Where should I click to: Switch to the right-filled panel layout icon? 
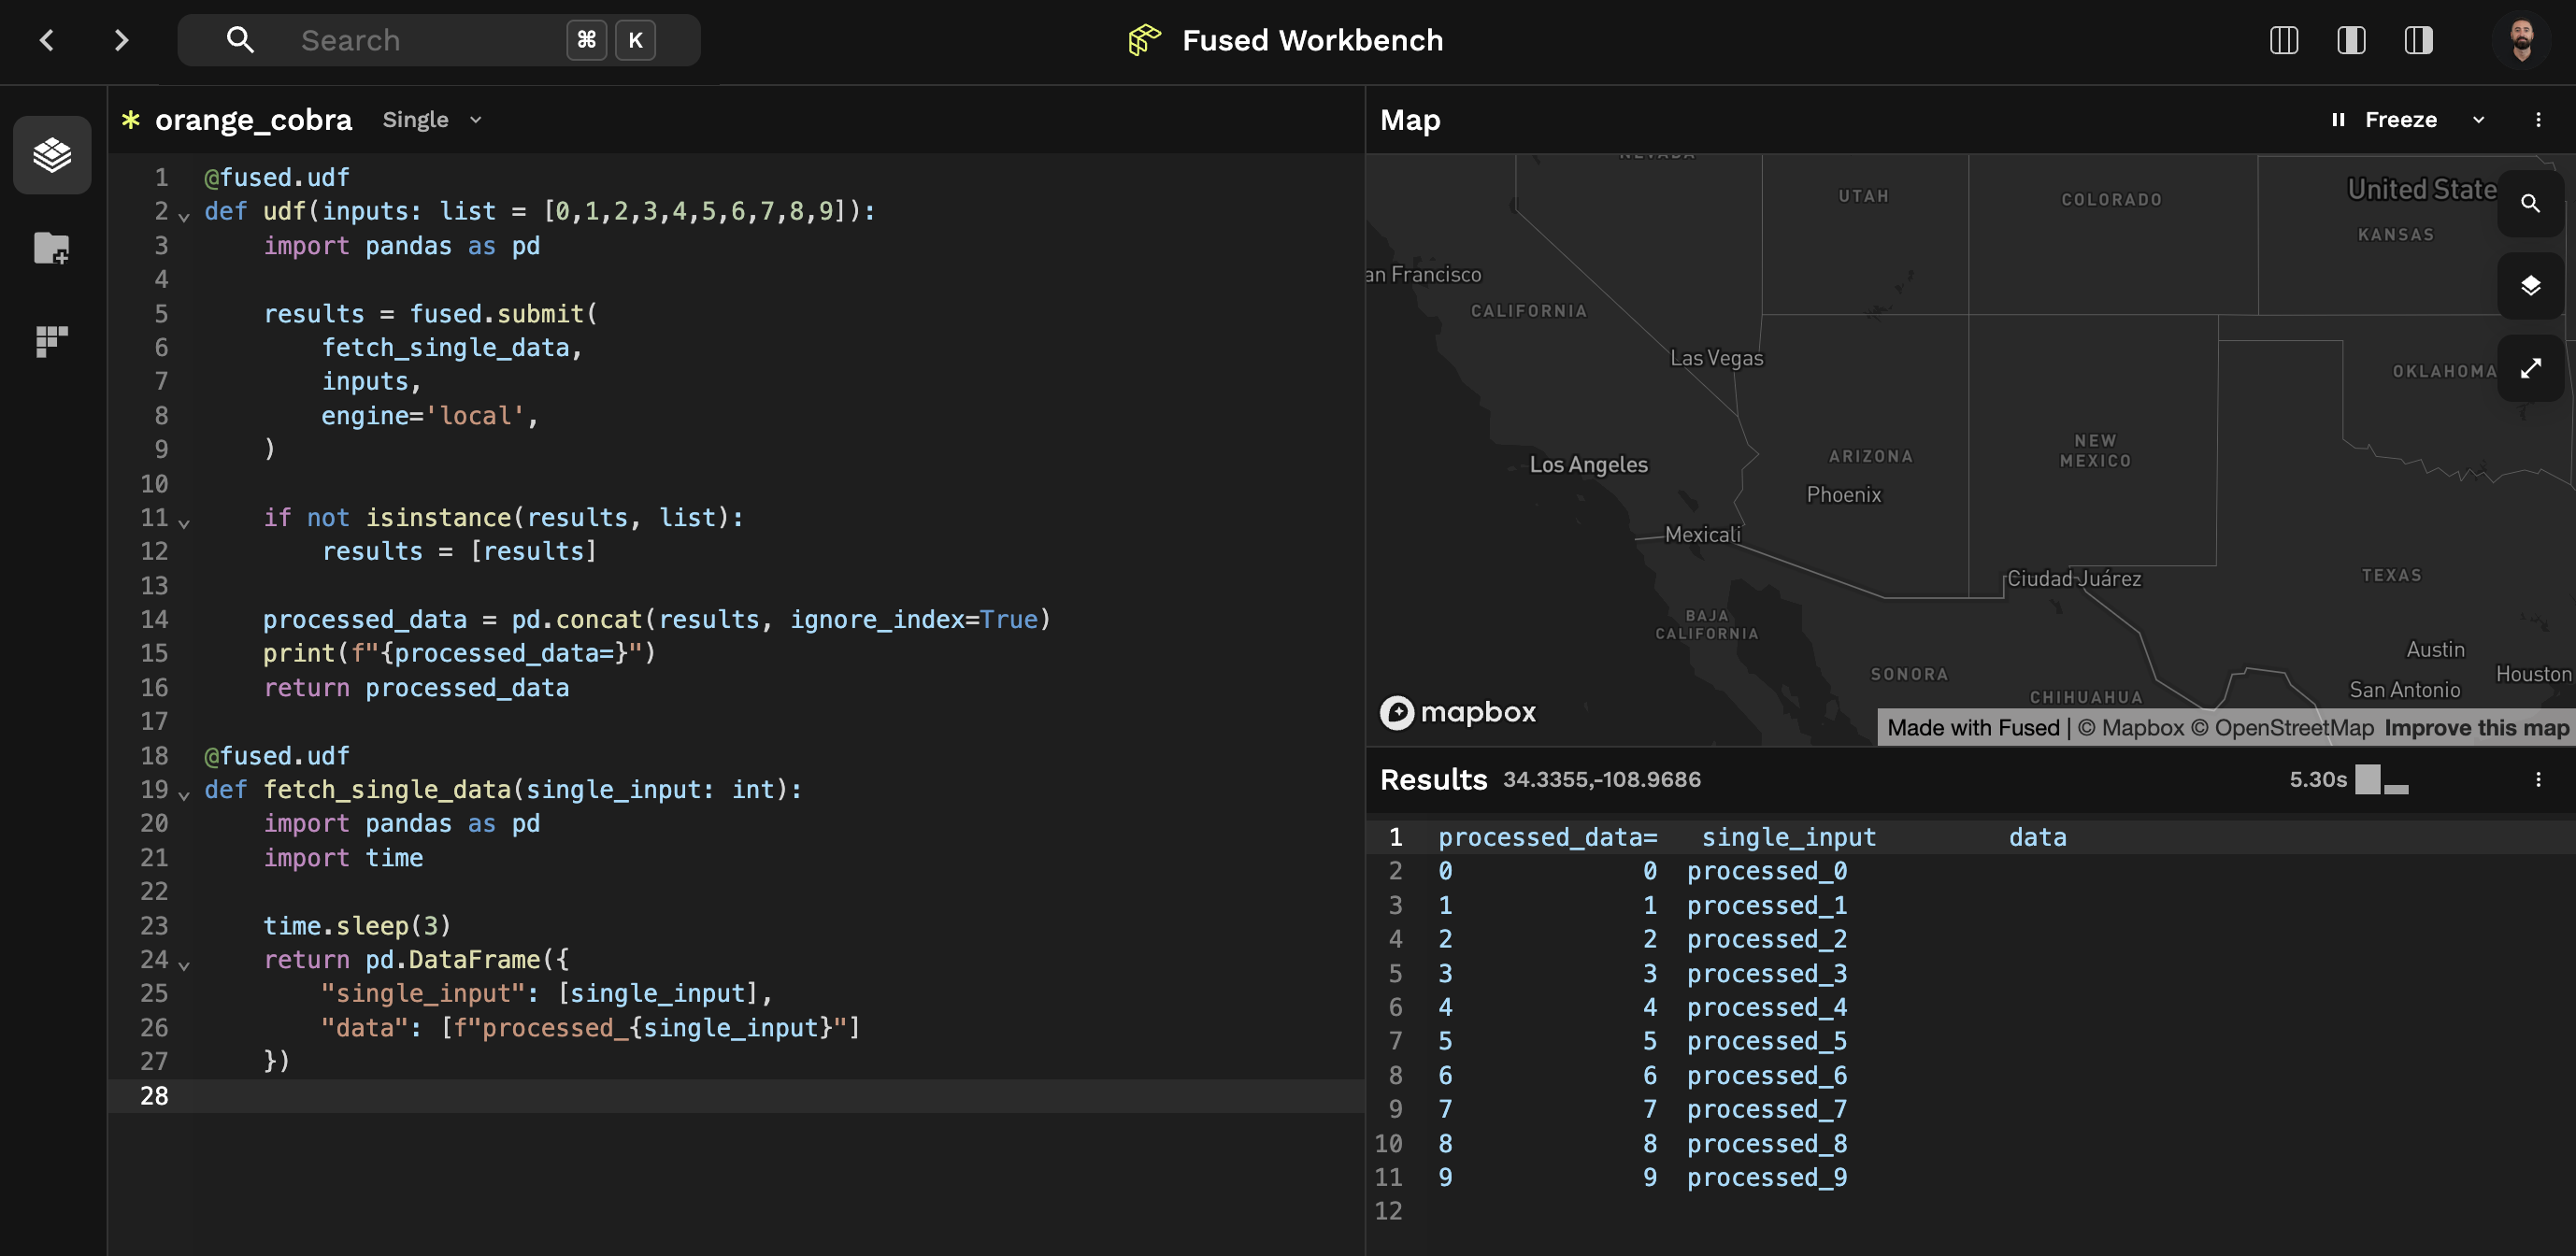[x=2418, y=40]
